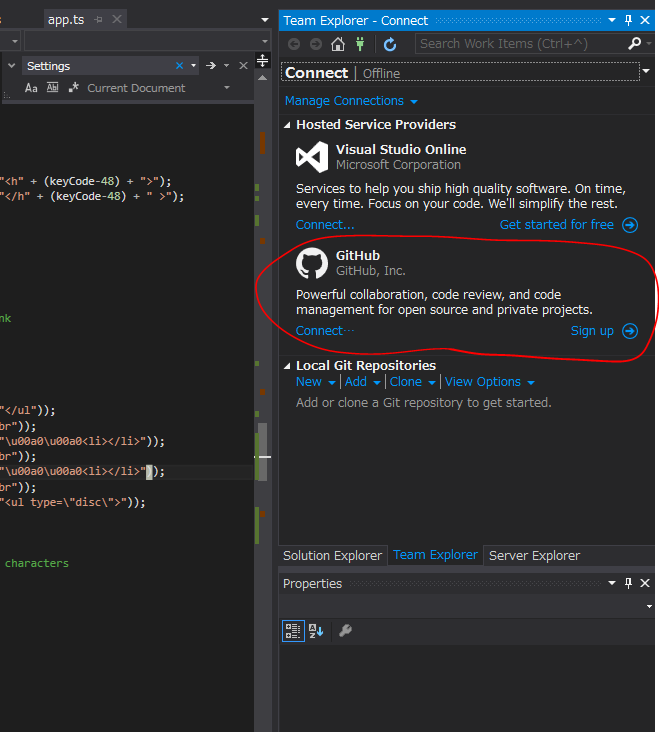Open the Add repository dropdown

coord(363,382)
